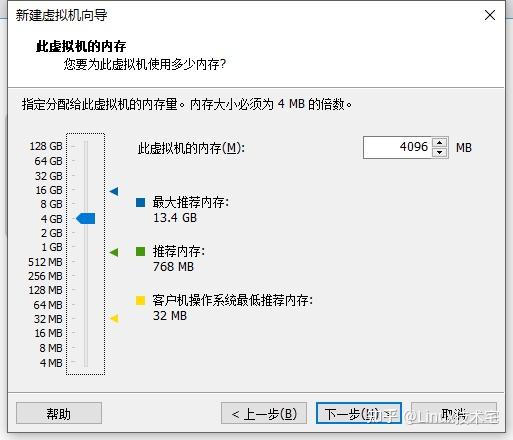Image resolution: width=513 pixels, height=440 pixels.
Task: Click the 8 MB slider label
Action: [x=51, y=348]
